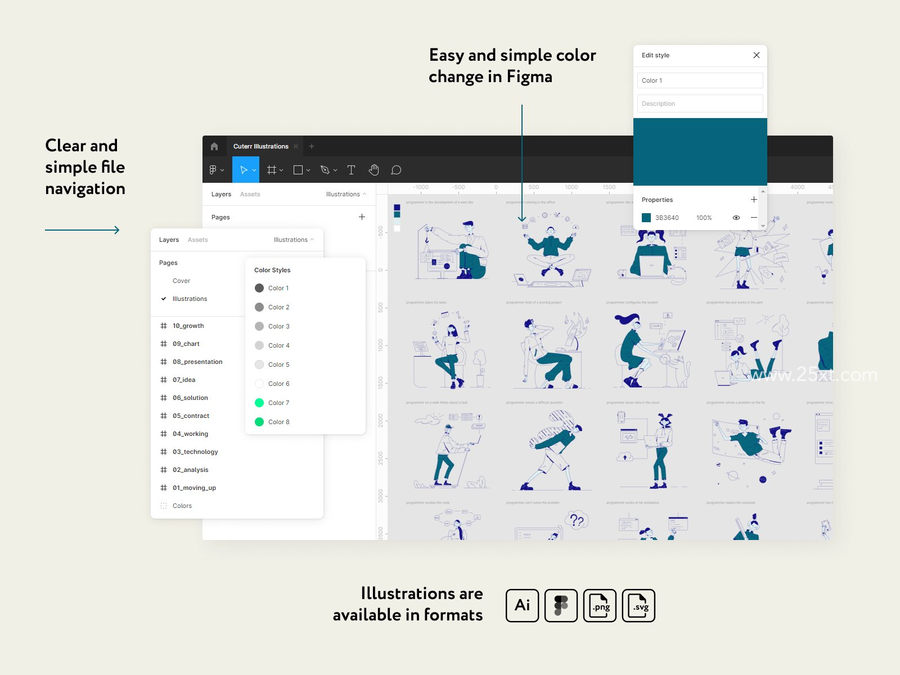Viewport: 900px width, 675px height.
Task: Select the Pen tool
Action: (325, 170)
